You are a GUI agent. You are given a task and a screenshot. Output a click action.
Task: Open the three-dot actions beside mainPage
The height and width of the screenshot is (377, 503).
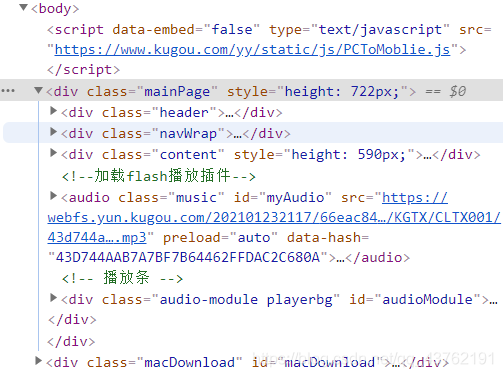(8, 90)
